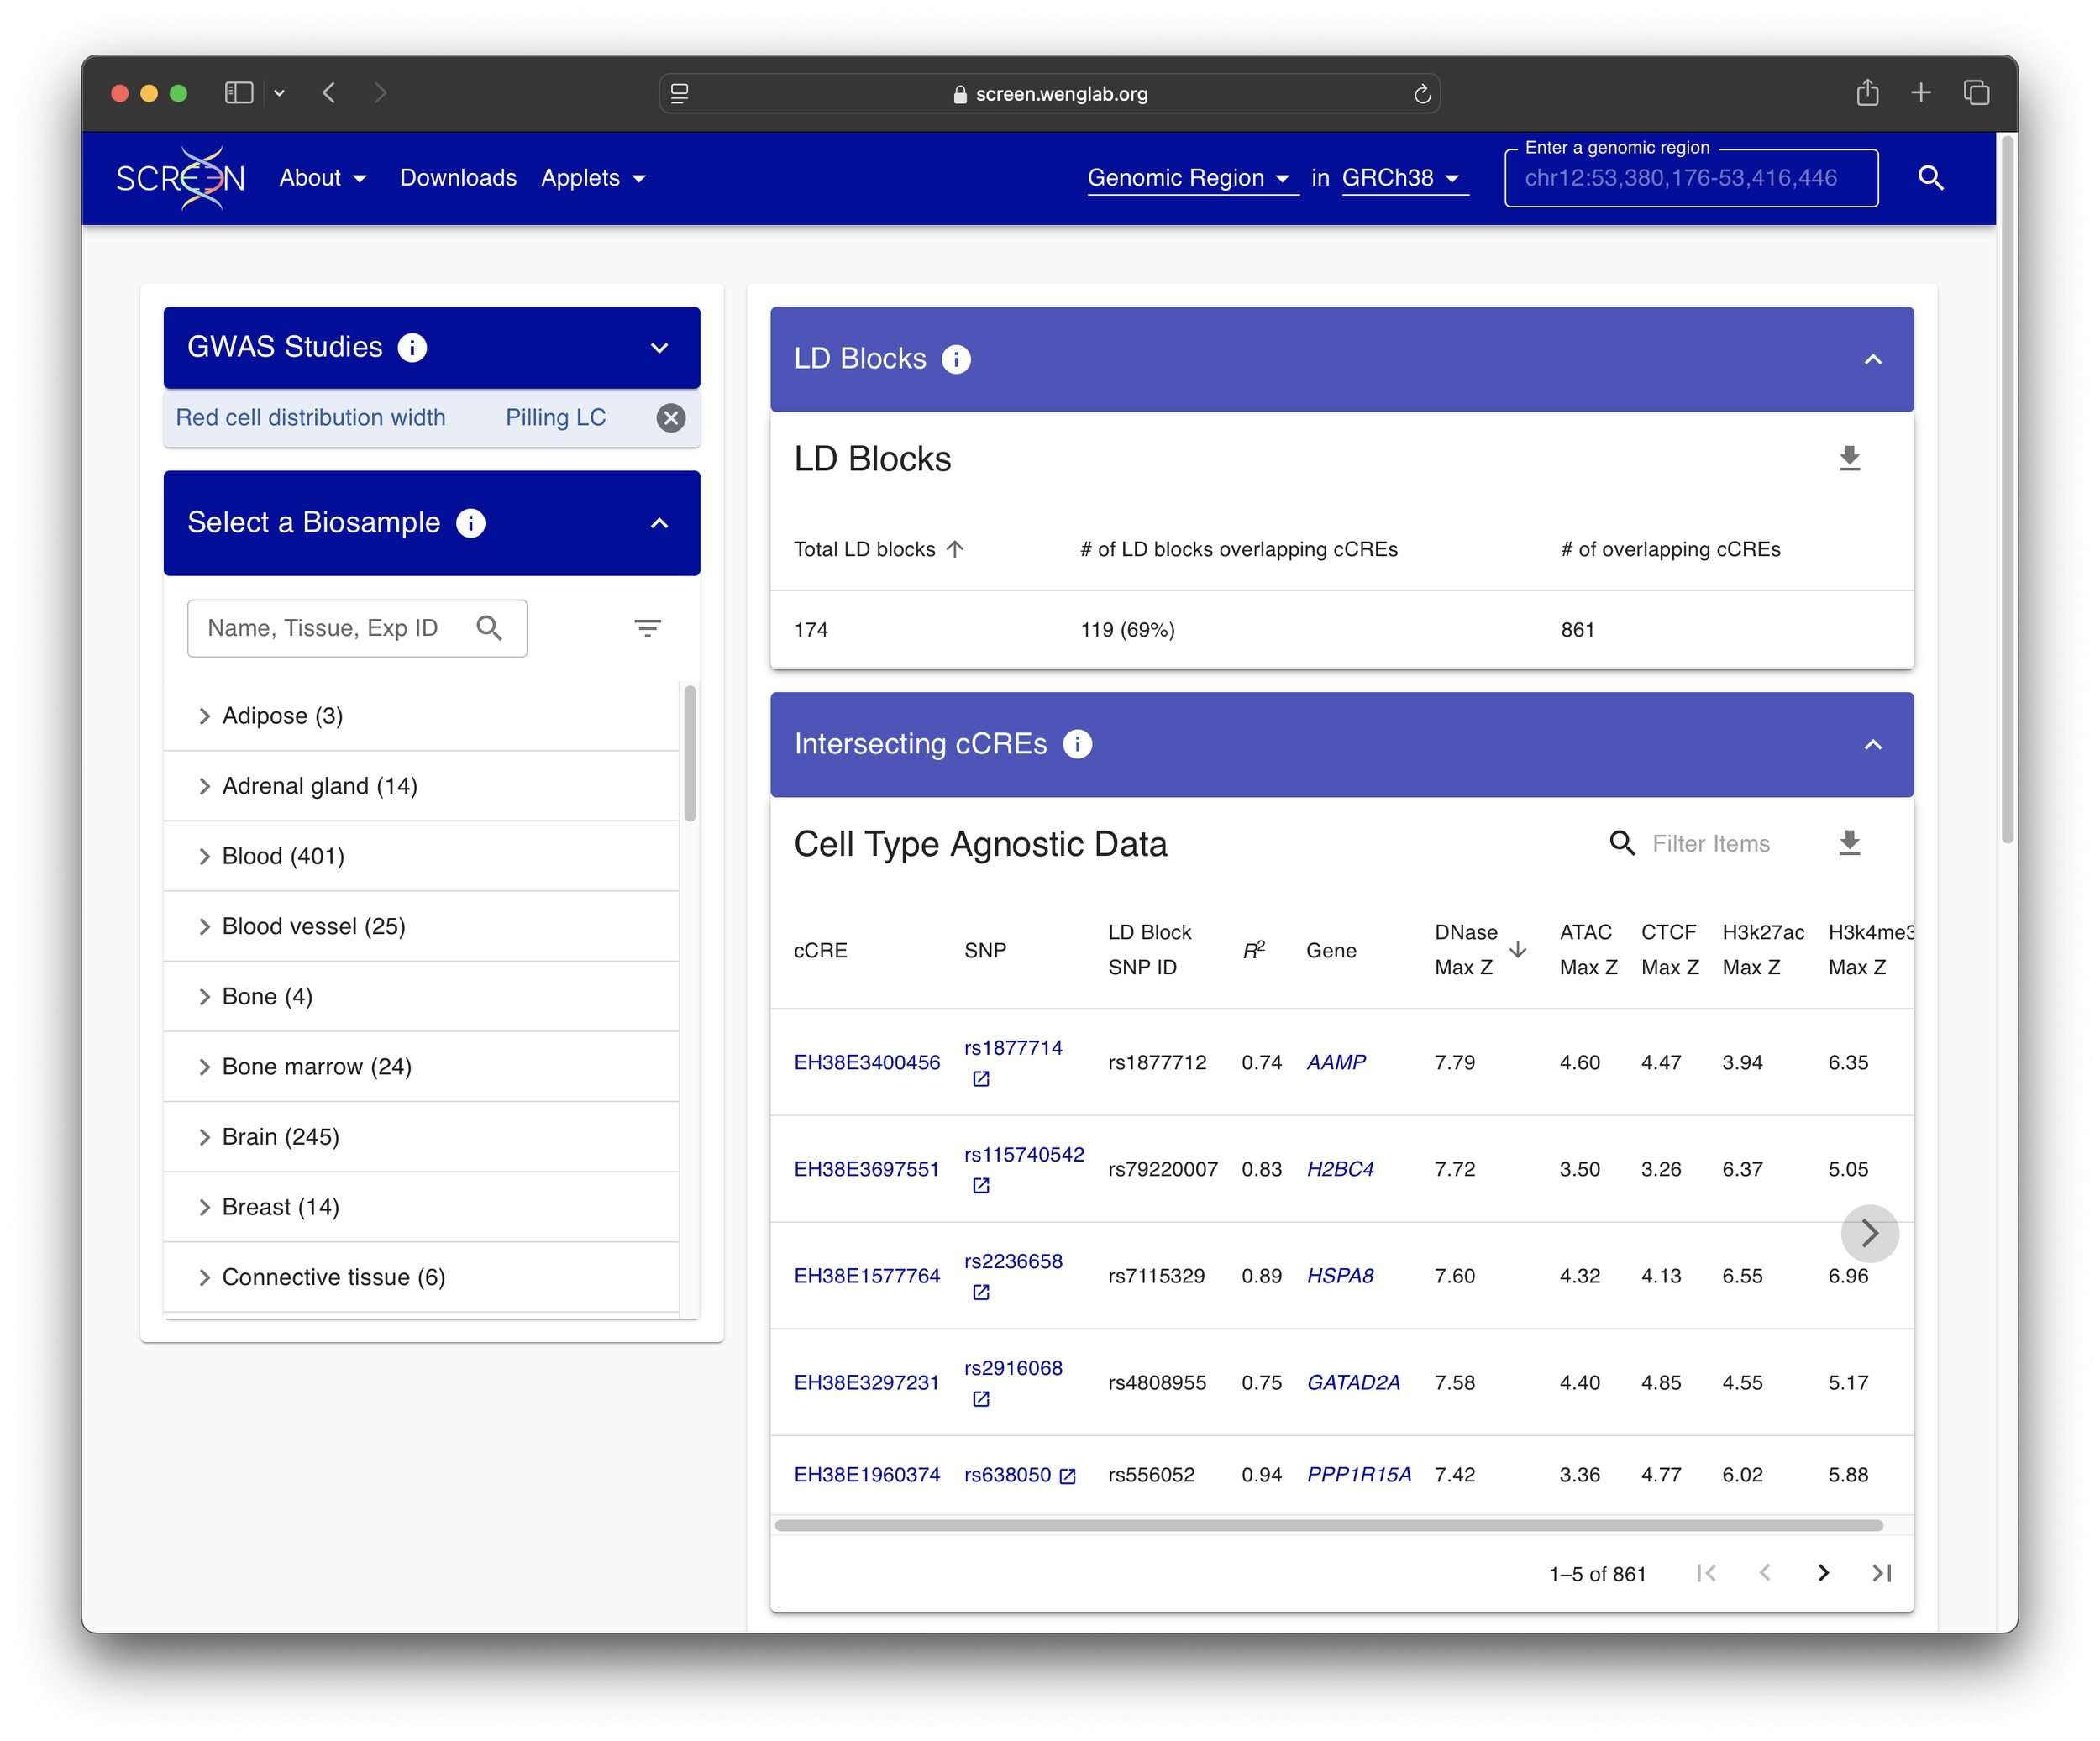
Task: Jump to last page of cCRE results
Action: [x=1881, y=1573]
